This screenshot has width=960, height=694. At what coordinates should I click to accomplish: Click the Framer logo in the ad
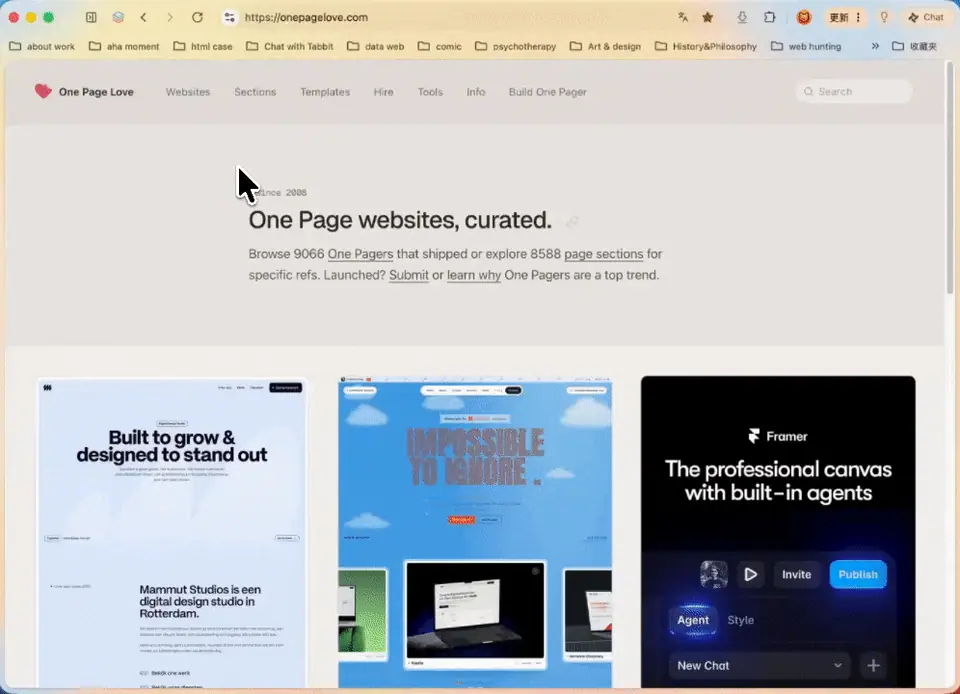point(778,436)
